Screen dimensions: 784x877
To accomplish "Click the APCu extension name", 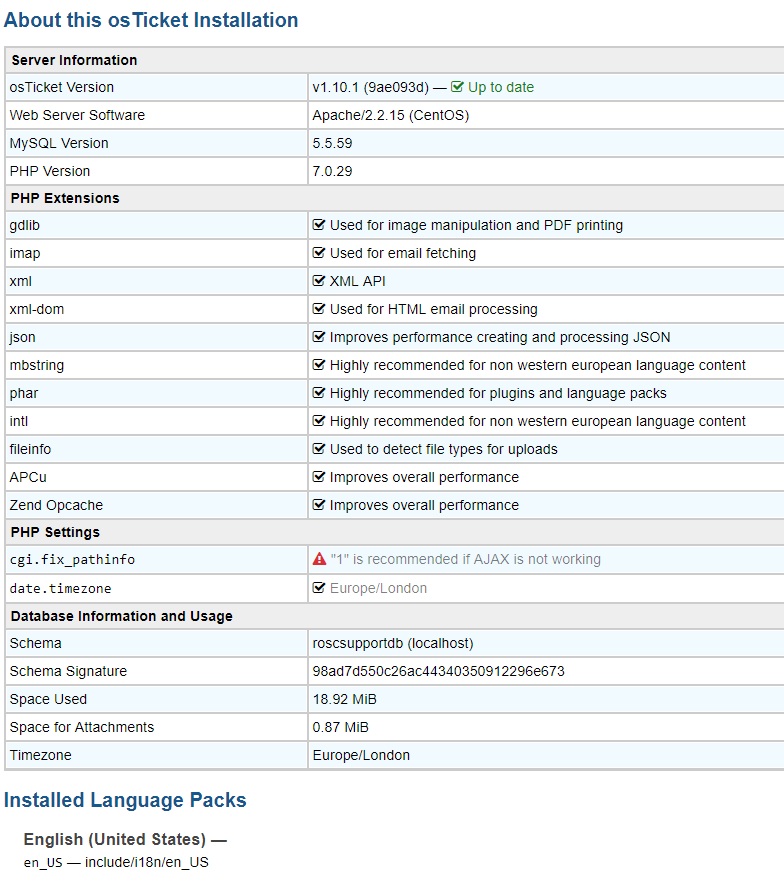I will [28, 477].
